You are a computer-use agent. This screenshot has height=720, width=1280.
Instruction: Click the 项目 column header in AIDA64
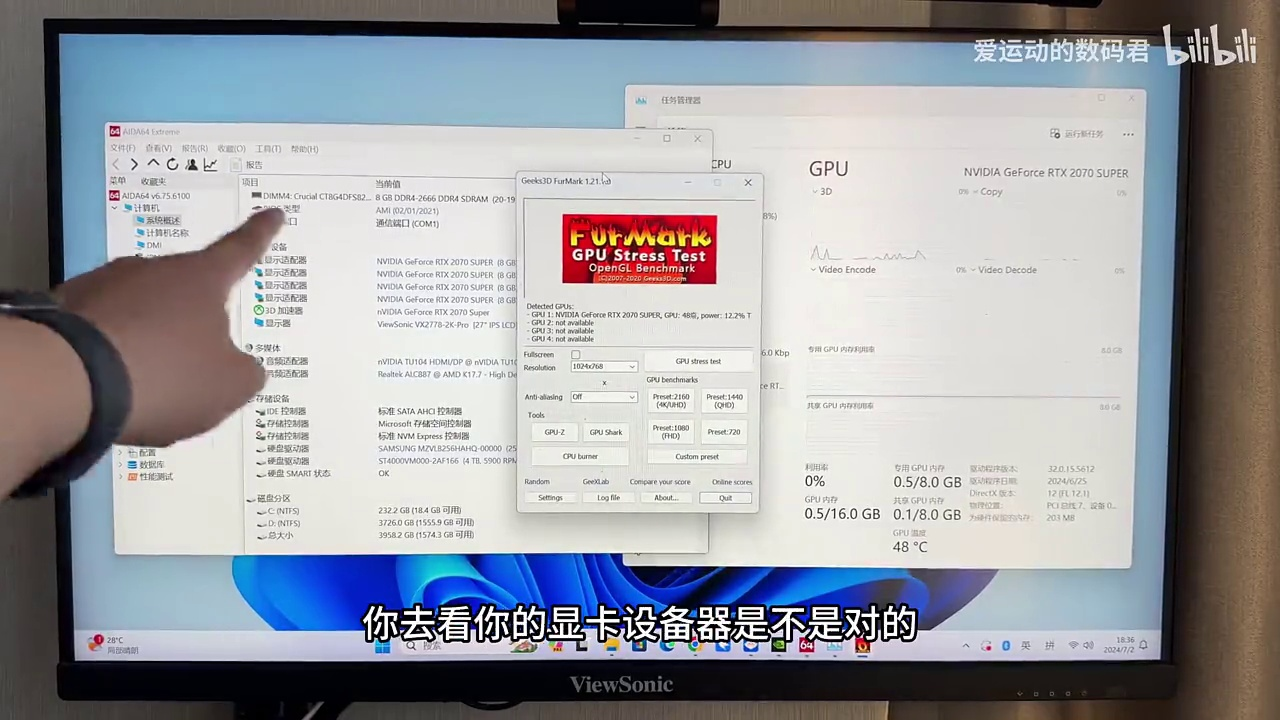coord(250,183)
